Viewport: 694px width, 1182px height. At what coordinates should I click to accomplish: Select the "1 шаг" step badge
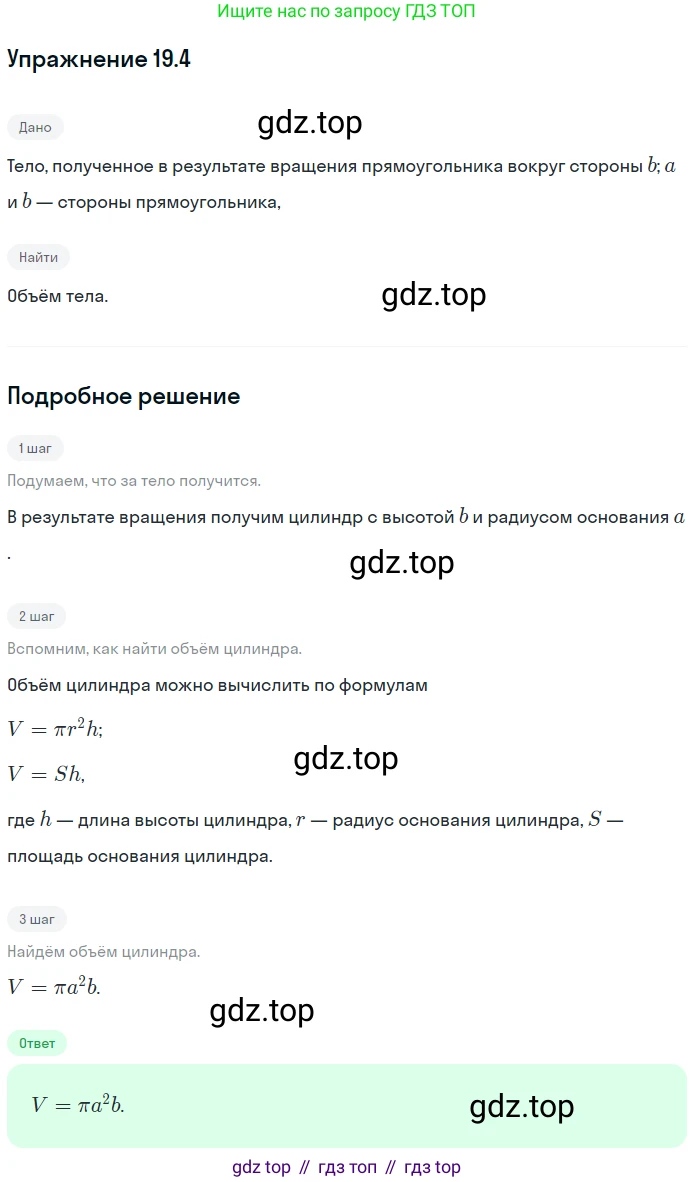[x=35, y=448]
